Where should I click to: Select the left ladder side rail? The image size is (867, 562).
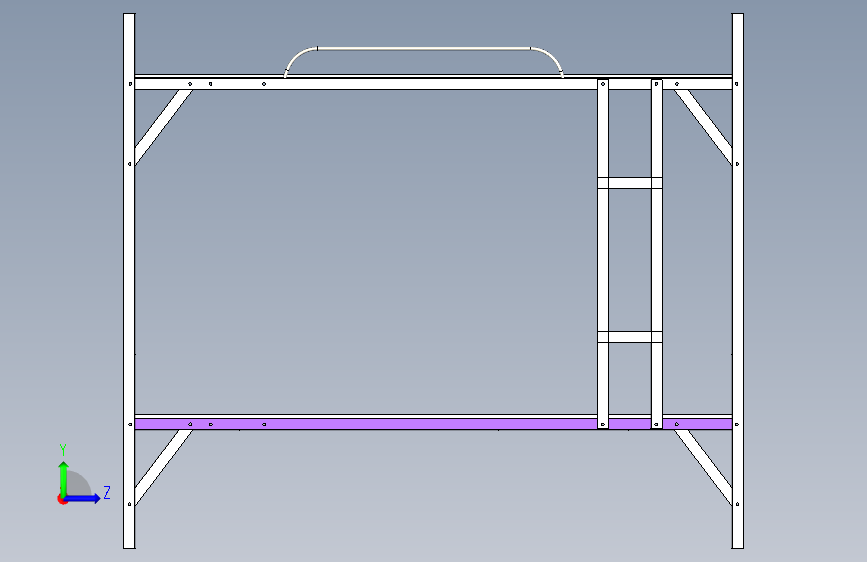pyautogui.click(x=603, y=254)
